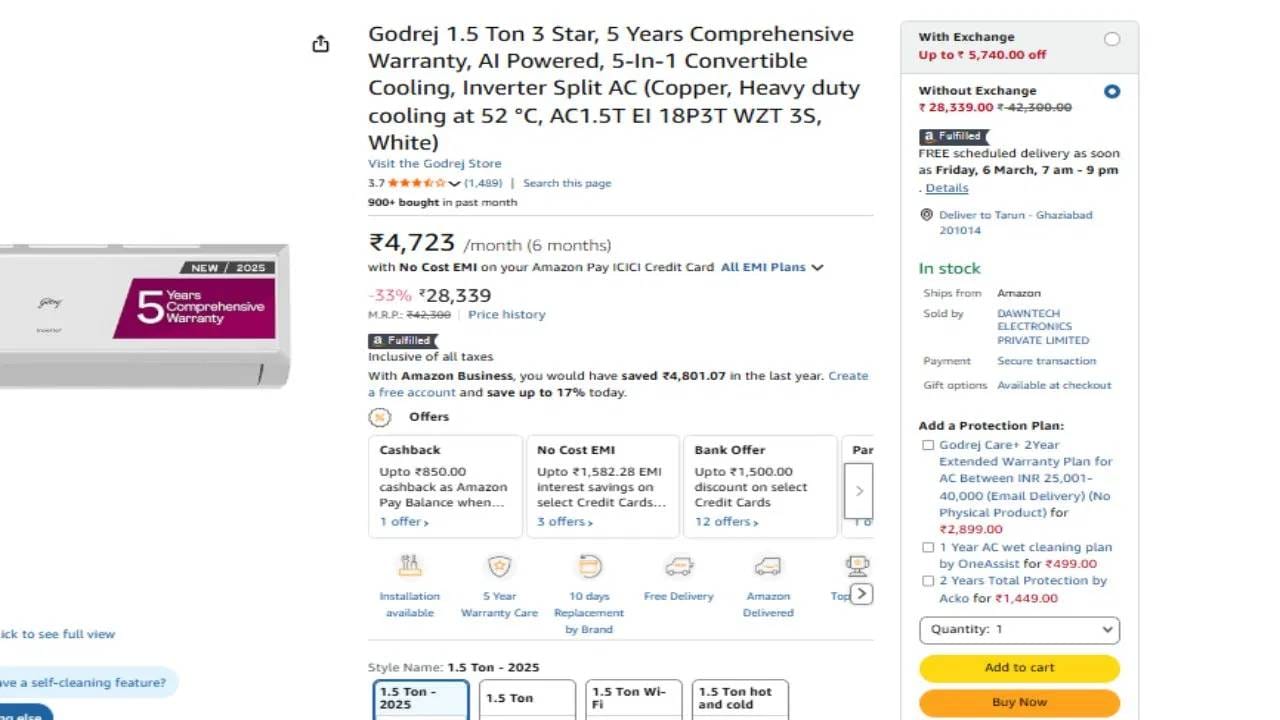Expand All EMI Plans options
This screenshot has width=1280, height=720.
[771, 267]
